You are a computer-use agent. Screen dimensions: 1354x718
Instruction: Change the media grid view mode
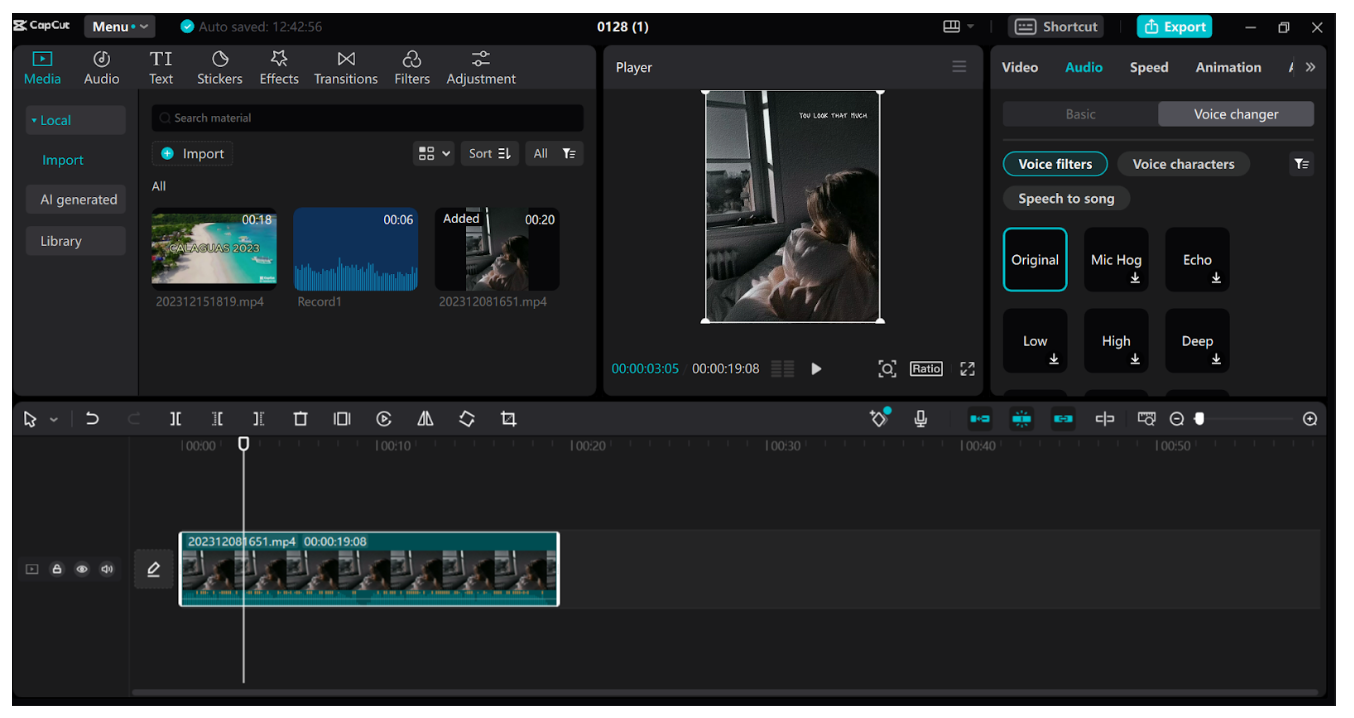point(434,153)
